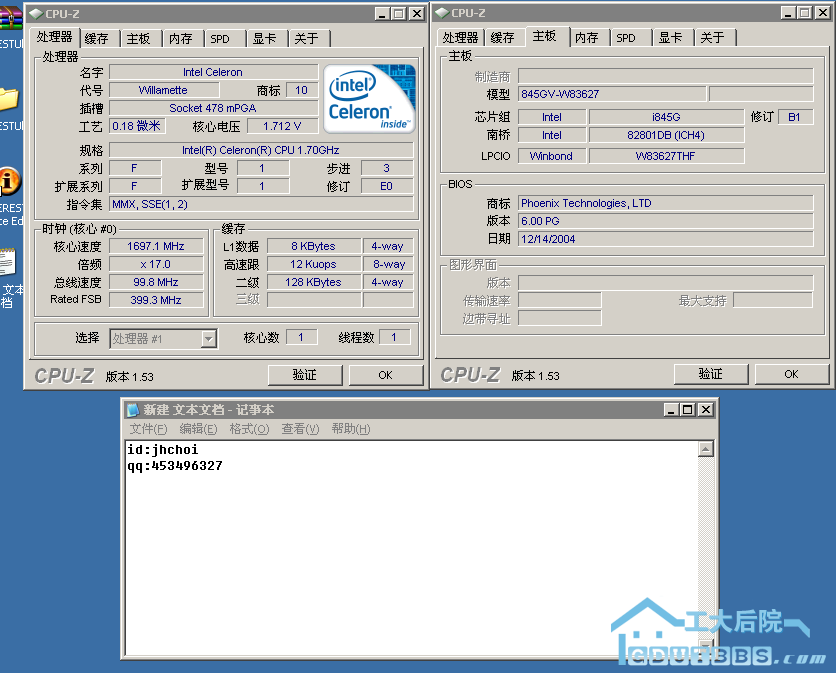This screenshot has width=836, height=673.
Task: Close the right CPU-Z window
Action: [x=823, y=13]
